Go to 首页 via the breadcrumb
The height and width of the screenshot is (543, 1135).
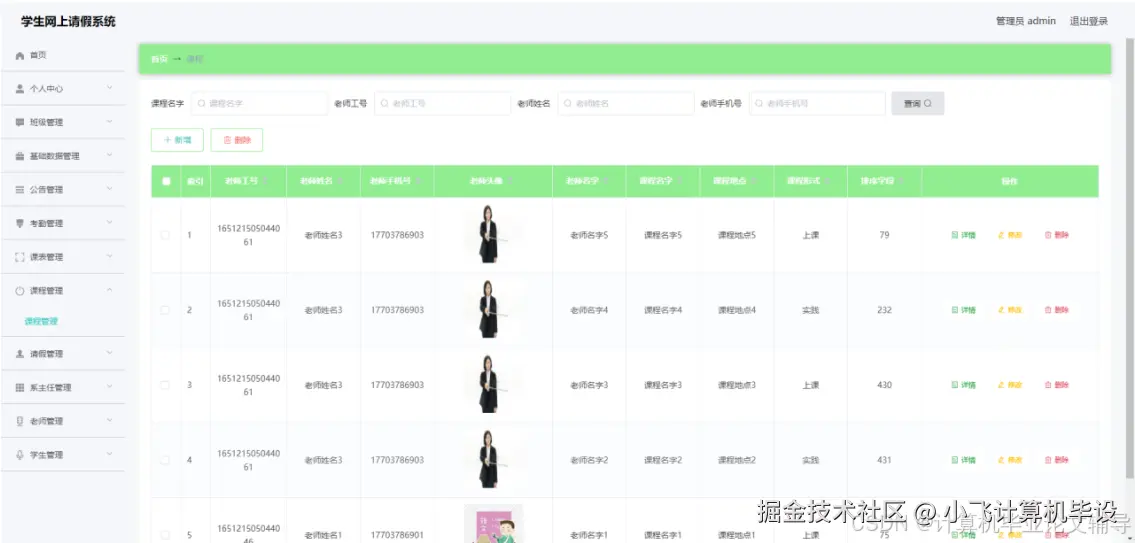pos(159,59)
